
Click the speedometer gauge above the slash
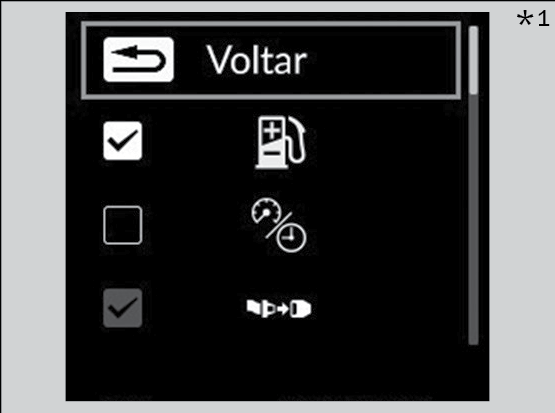pos(266,211)
